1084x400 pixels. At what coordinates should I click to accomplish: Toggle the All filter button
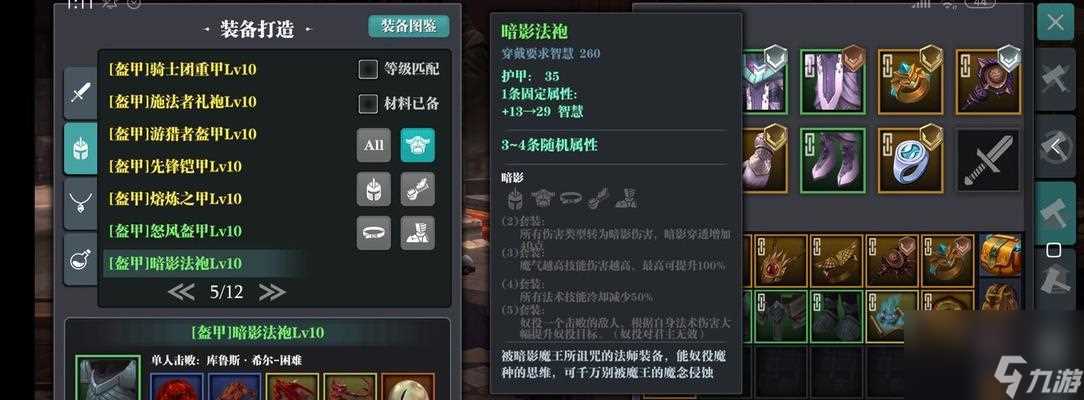[374, 145]
